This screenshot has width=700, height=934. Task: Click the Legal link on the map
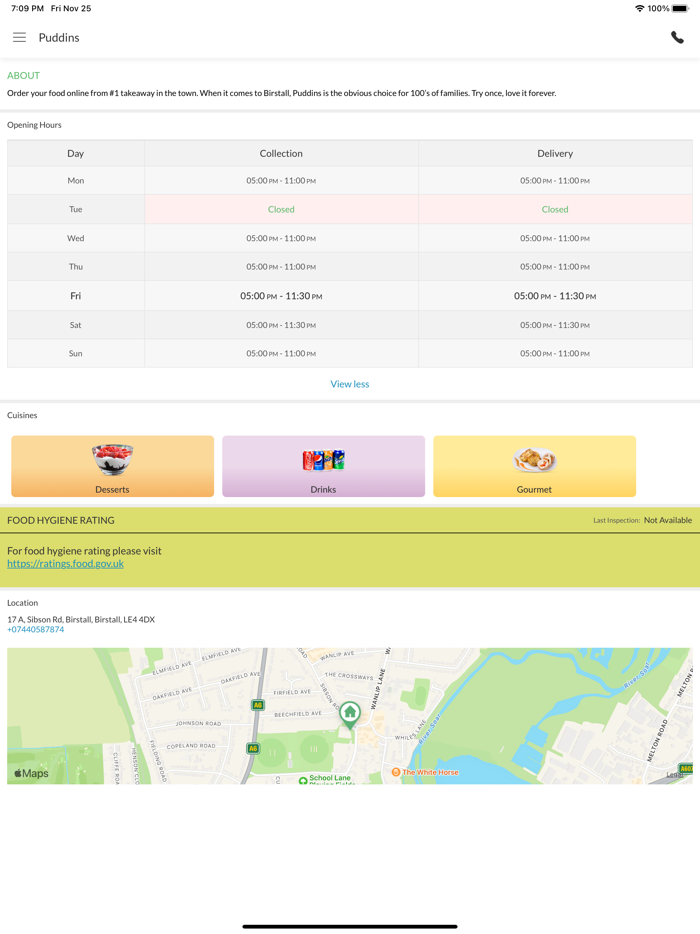(x=675, y=775)
